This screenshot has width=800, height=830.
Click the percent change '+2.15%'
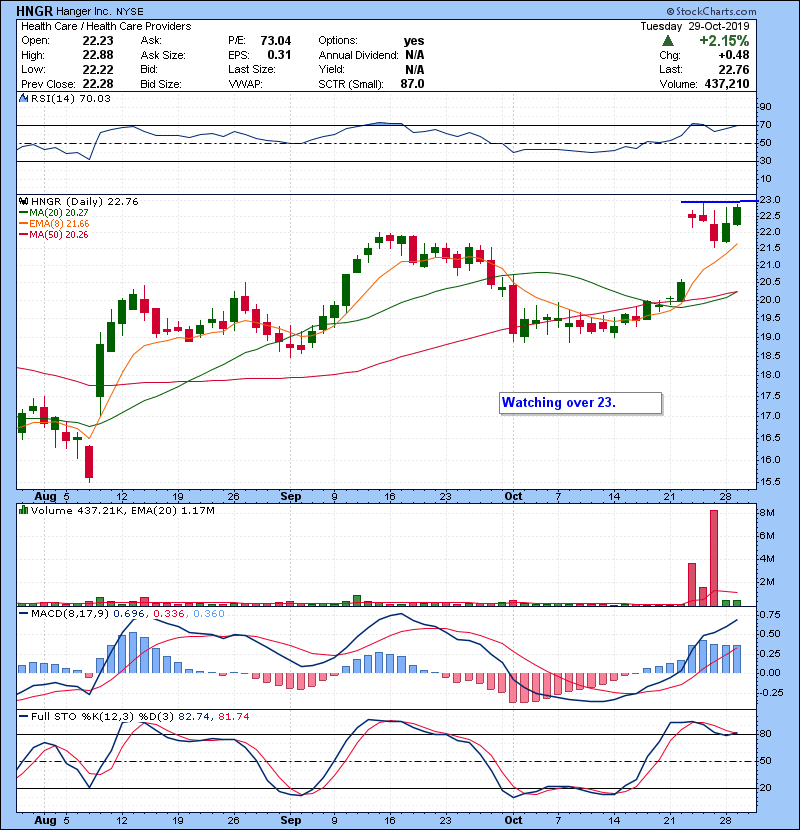point(724,41)
